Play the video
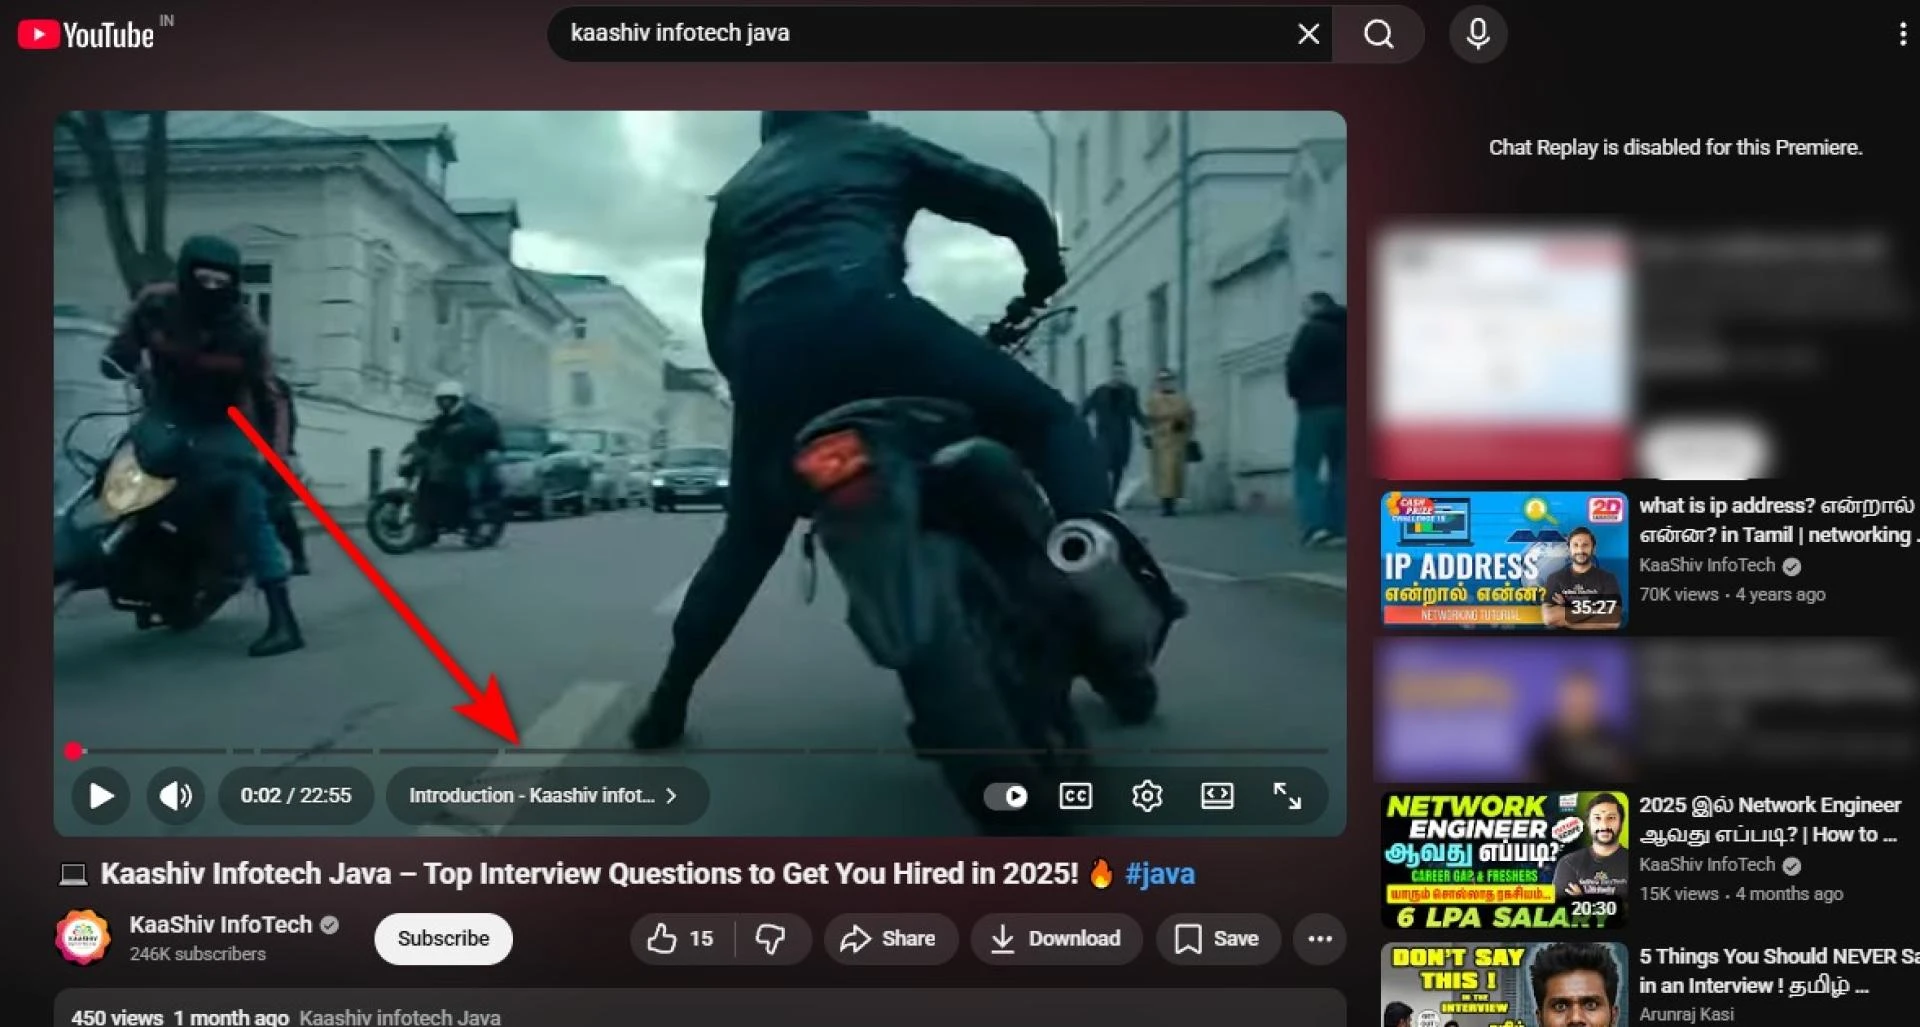Viewport: 1920px width, 1027px height. pos(101,796)
